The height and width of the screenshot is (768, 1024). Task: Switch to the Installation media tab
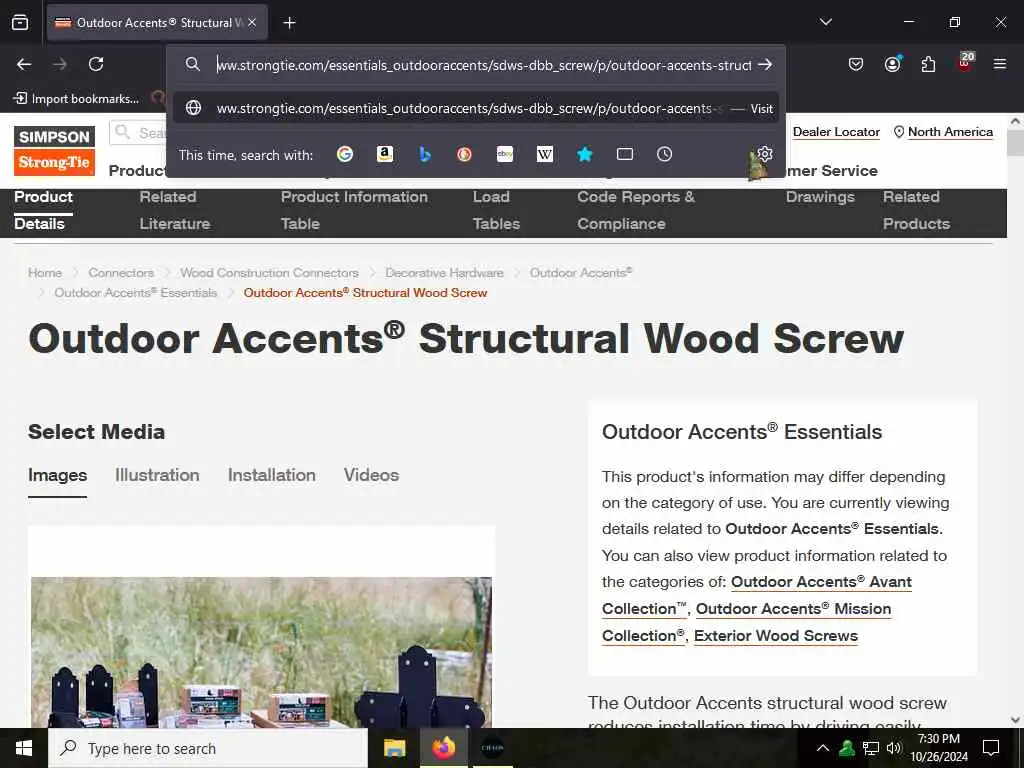click(x=272, y=475)
